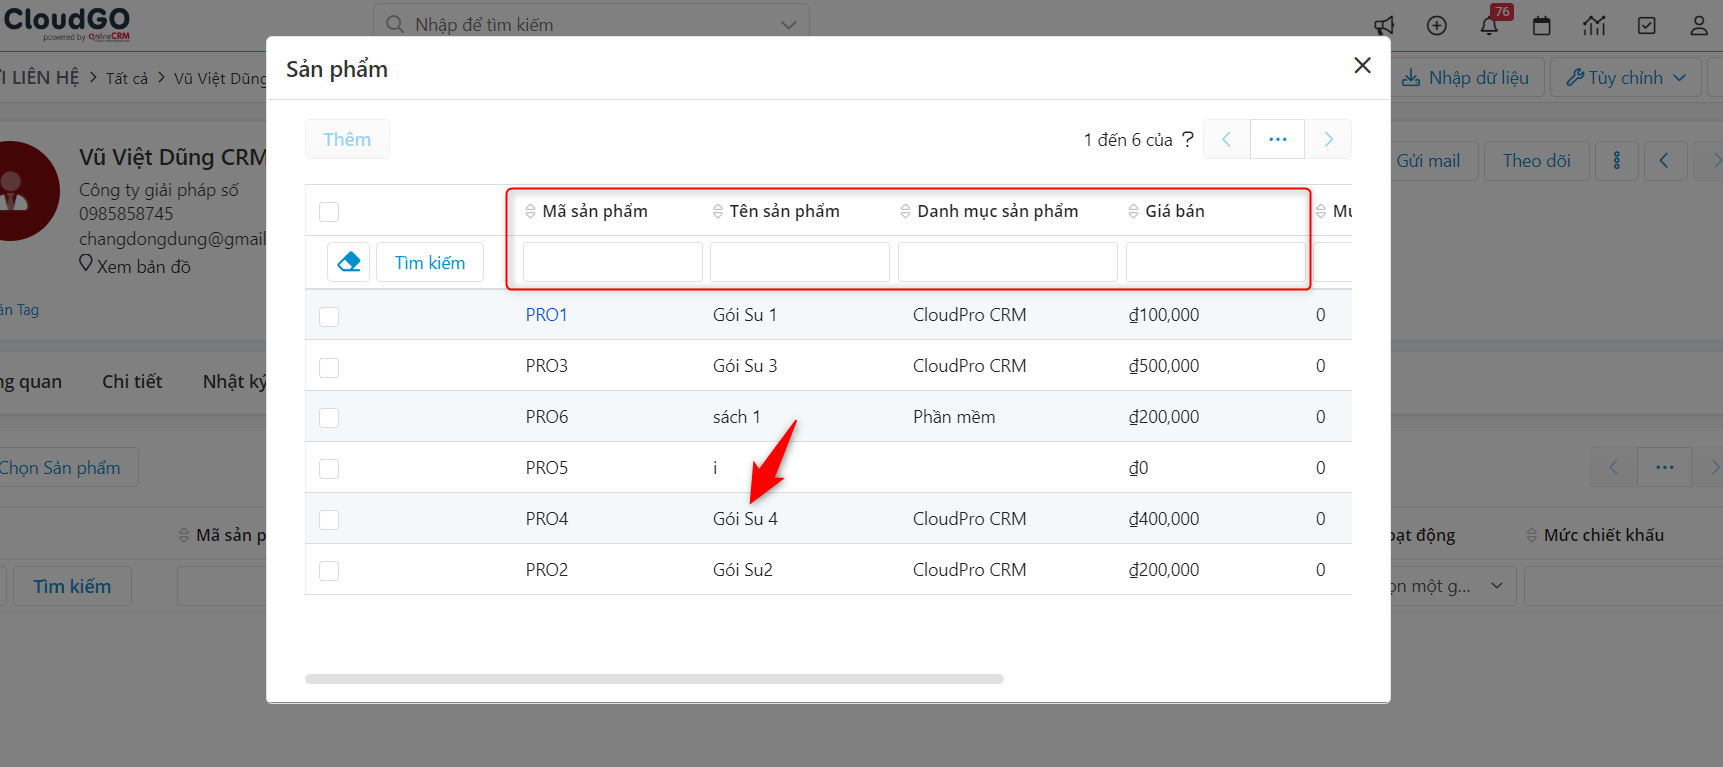Check the PRO4 row checkbox
Image resolution: width=1723 pixels, height=767 pixels.
tap(329, 520)
